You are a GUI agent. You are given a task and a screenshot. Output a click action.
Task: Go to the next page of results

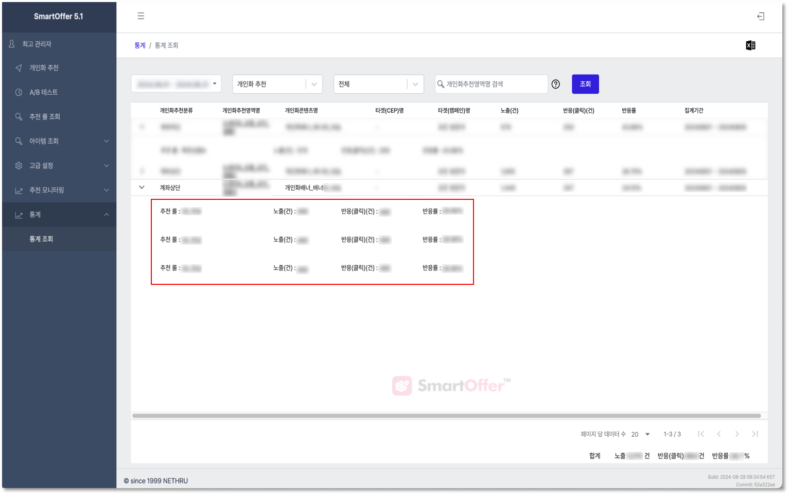click(x=737, y=433)
